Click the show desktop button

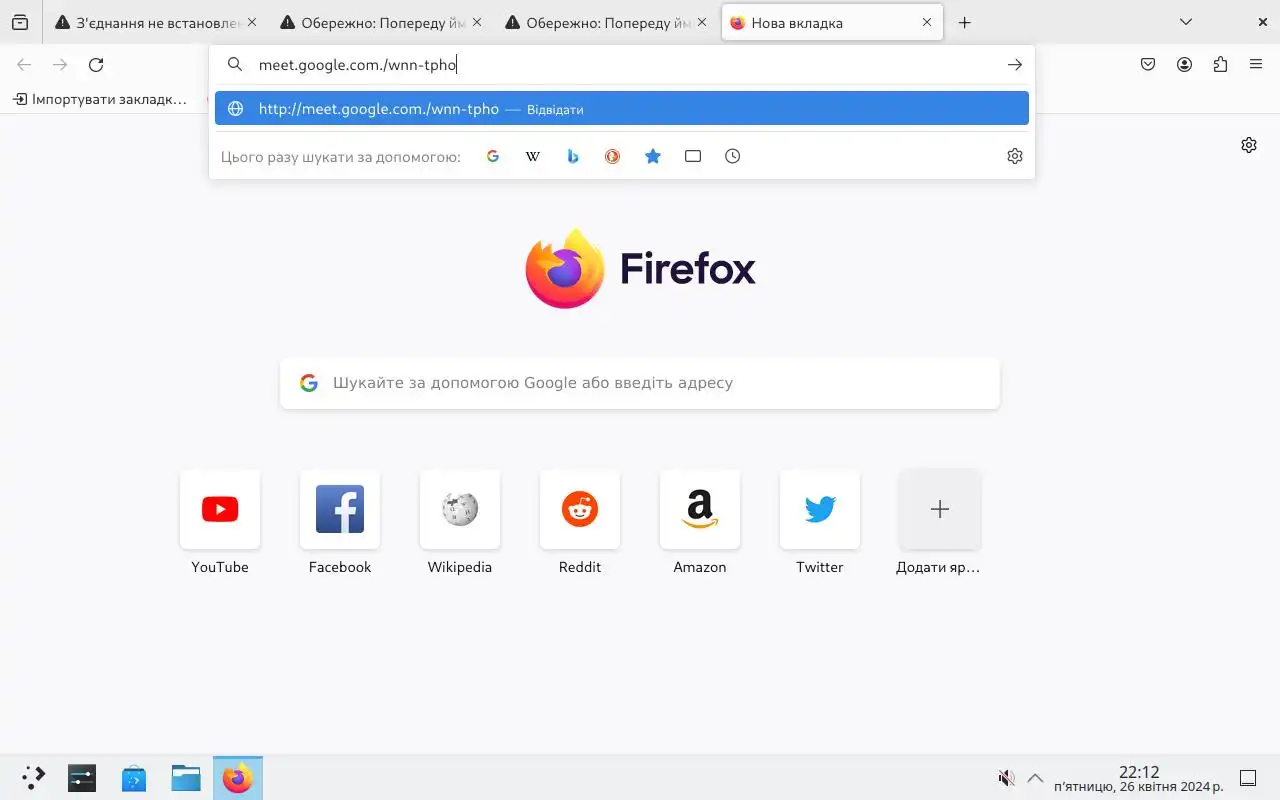click(x=1248, y=778)
